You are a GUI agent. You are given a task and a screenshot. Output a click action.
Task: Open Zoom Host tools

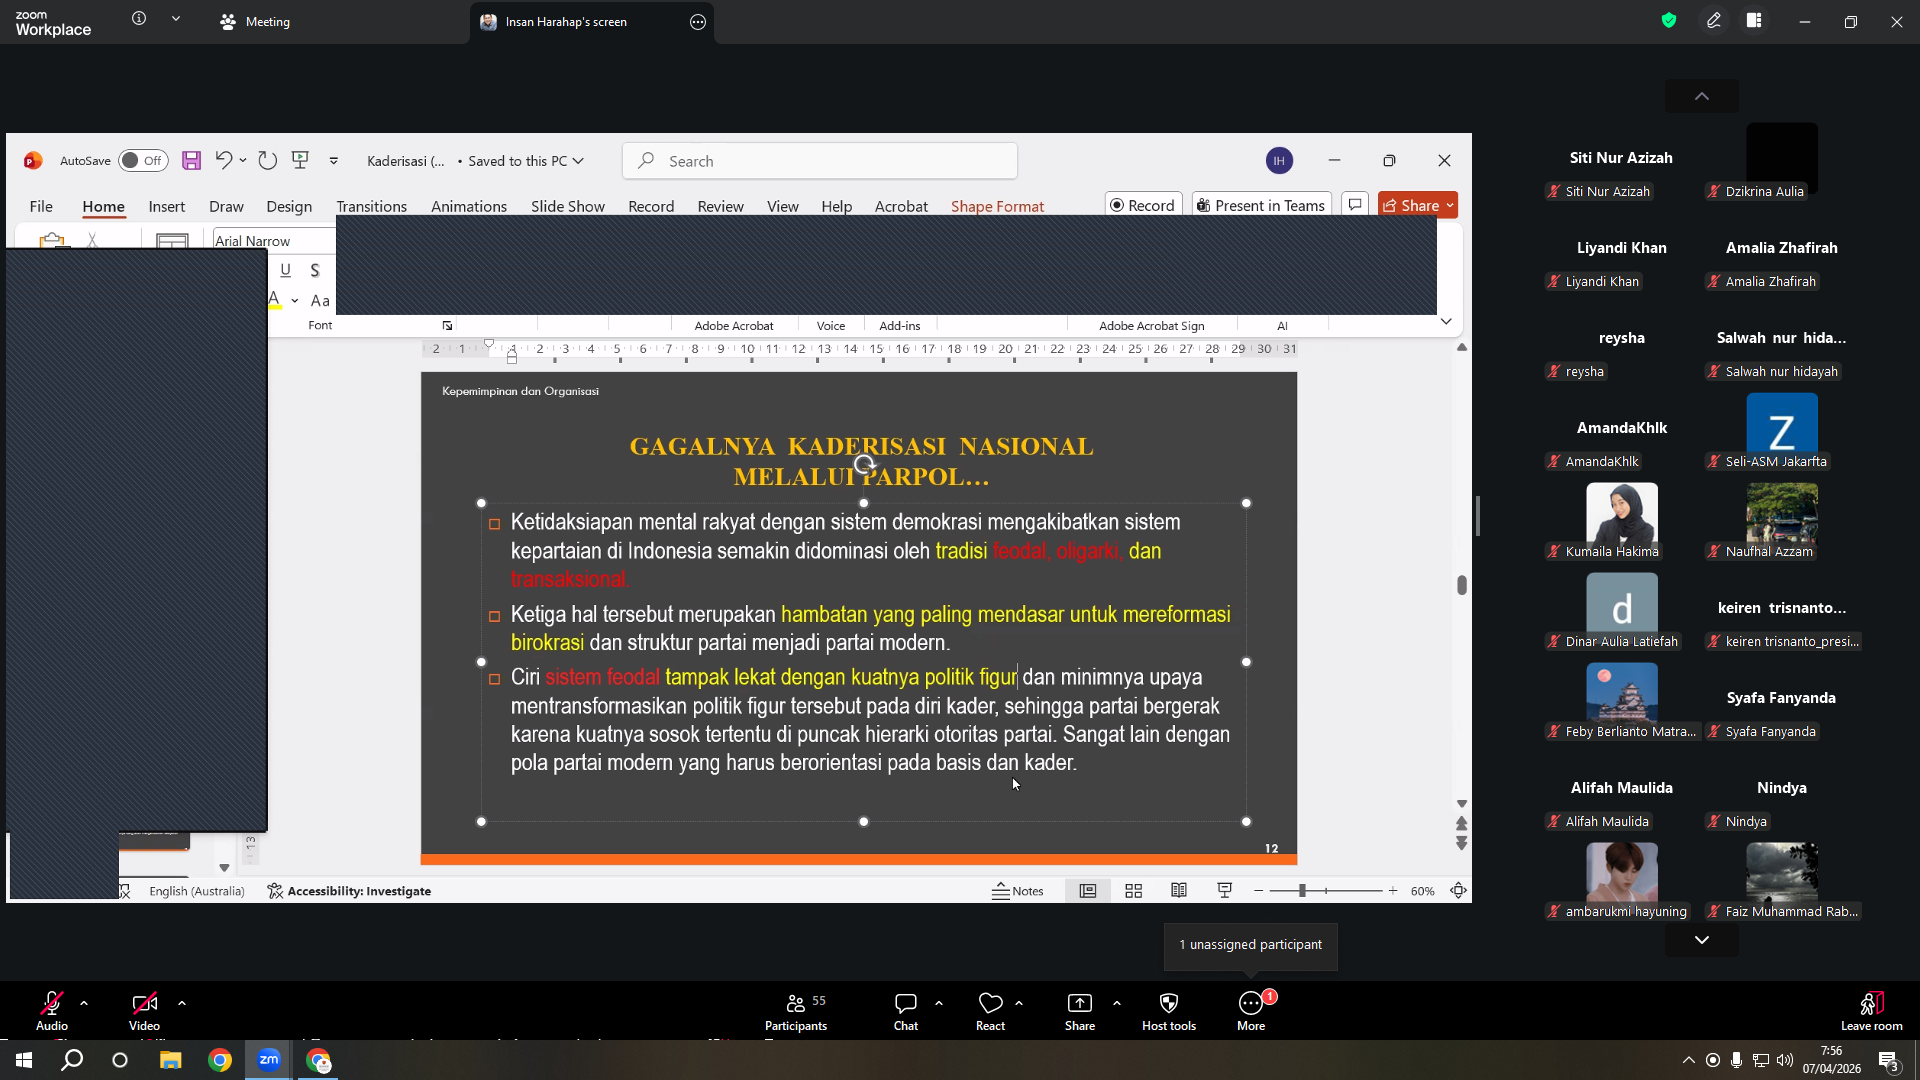(x=1169, y=1011)
